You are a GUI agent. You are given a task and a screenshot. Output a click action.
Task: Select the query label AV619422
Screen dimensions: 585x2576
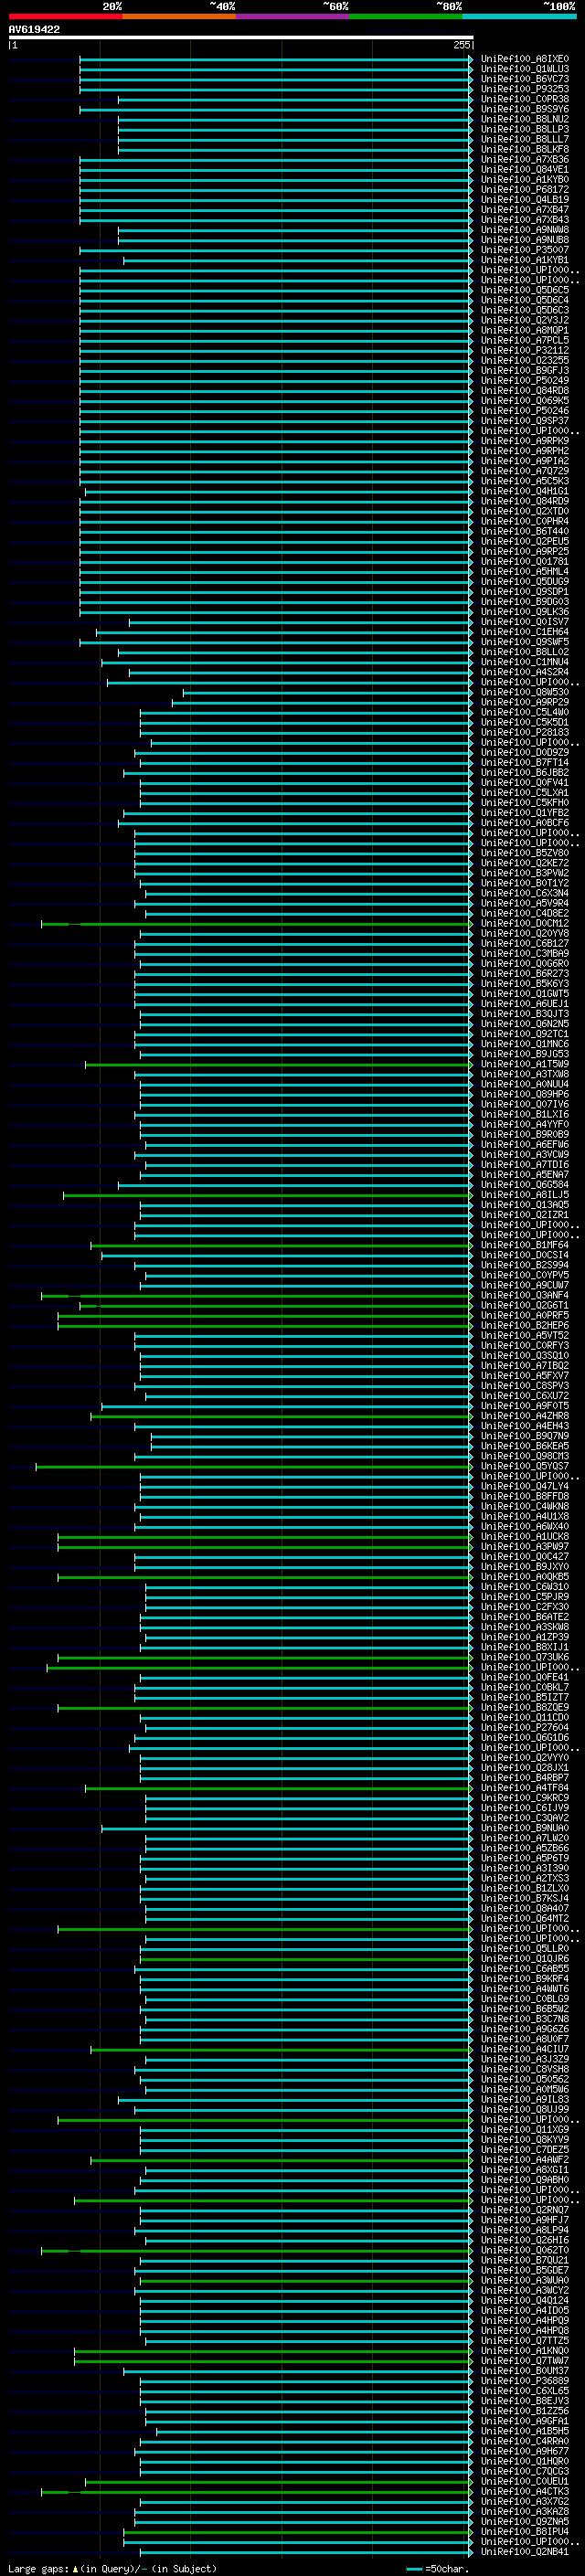tap(34, 29)
